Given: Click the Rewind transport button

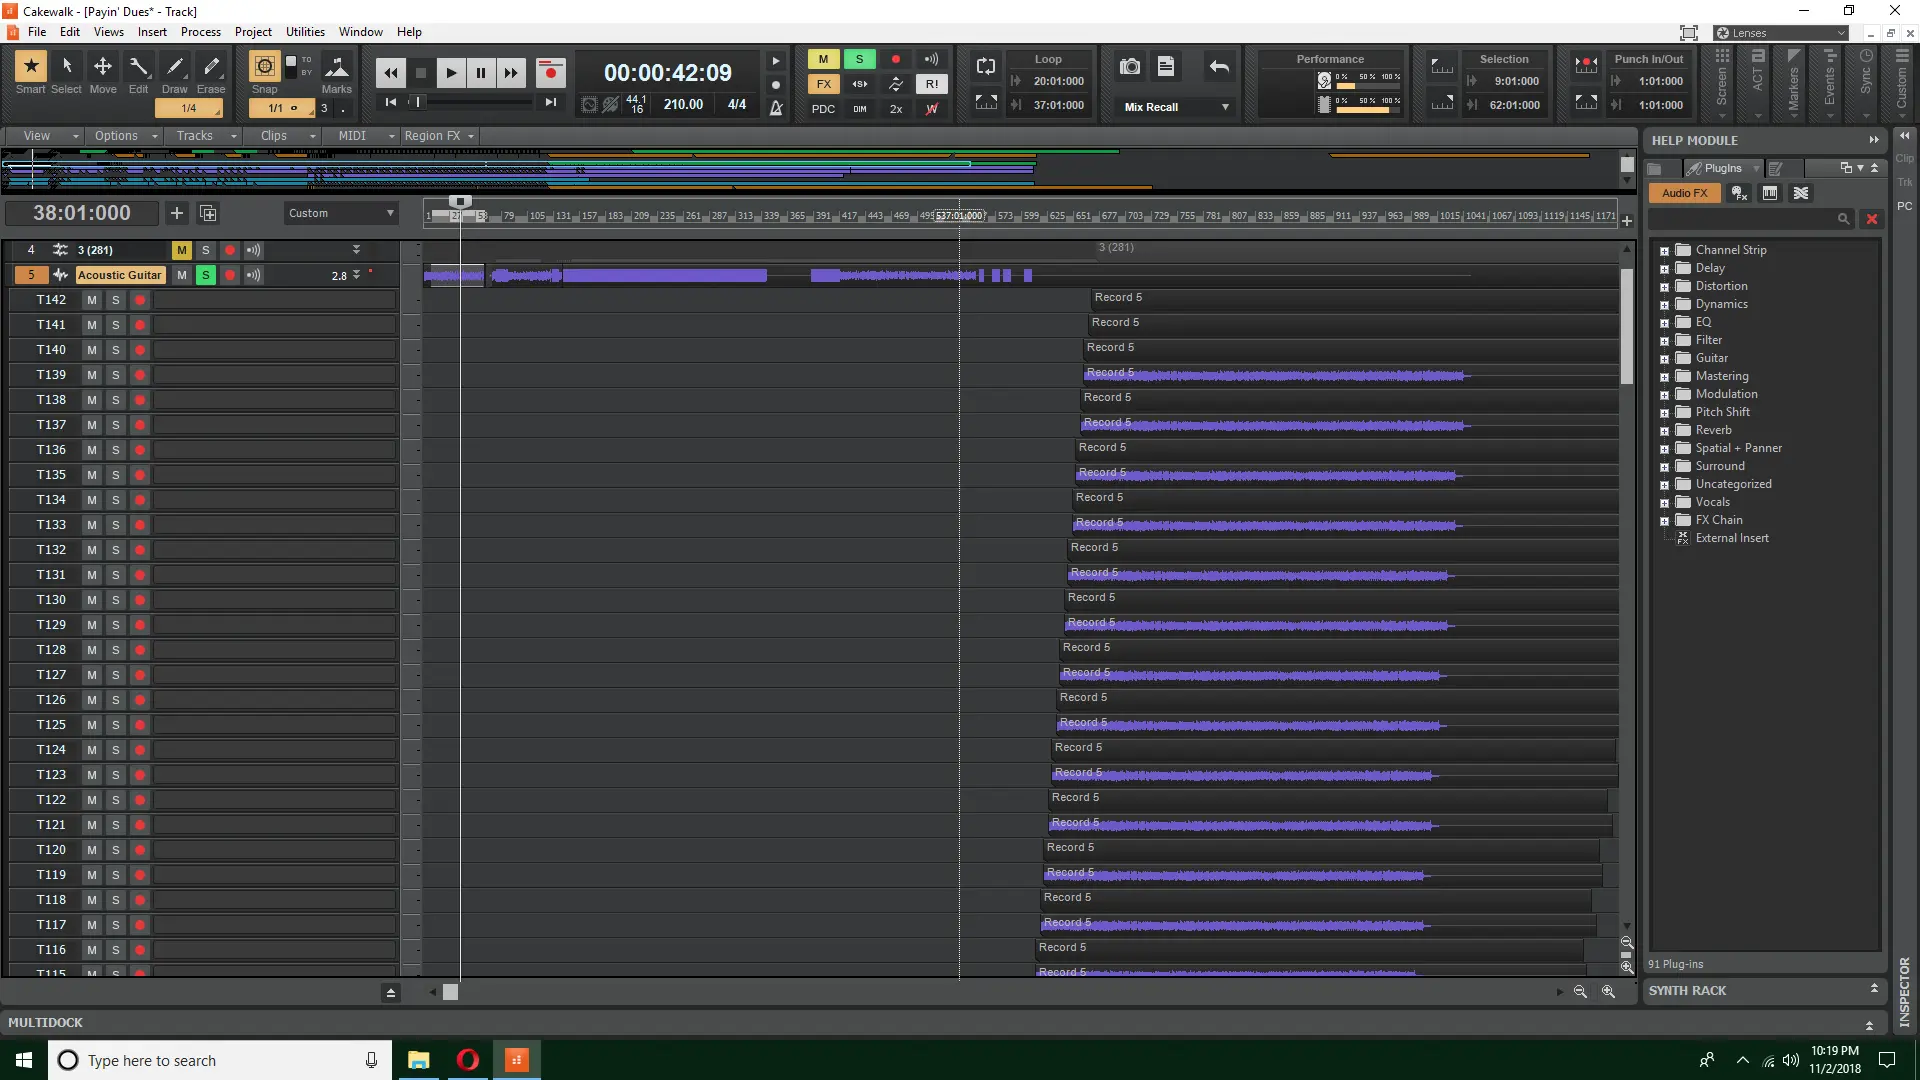Looking at the screenshot, I should [391, 72].
